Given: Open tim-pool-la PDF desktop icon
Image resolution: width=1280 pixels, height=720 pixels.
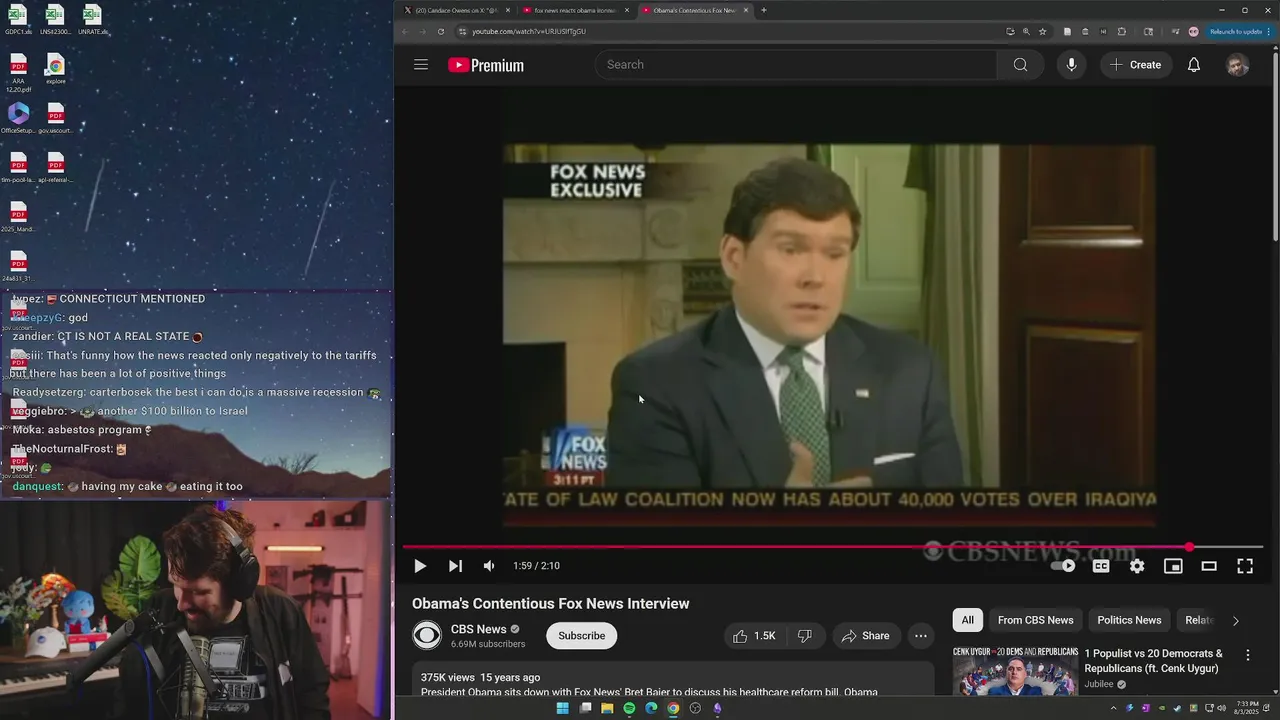Looking at the screenshot, I should 18,167.
